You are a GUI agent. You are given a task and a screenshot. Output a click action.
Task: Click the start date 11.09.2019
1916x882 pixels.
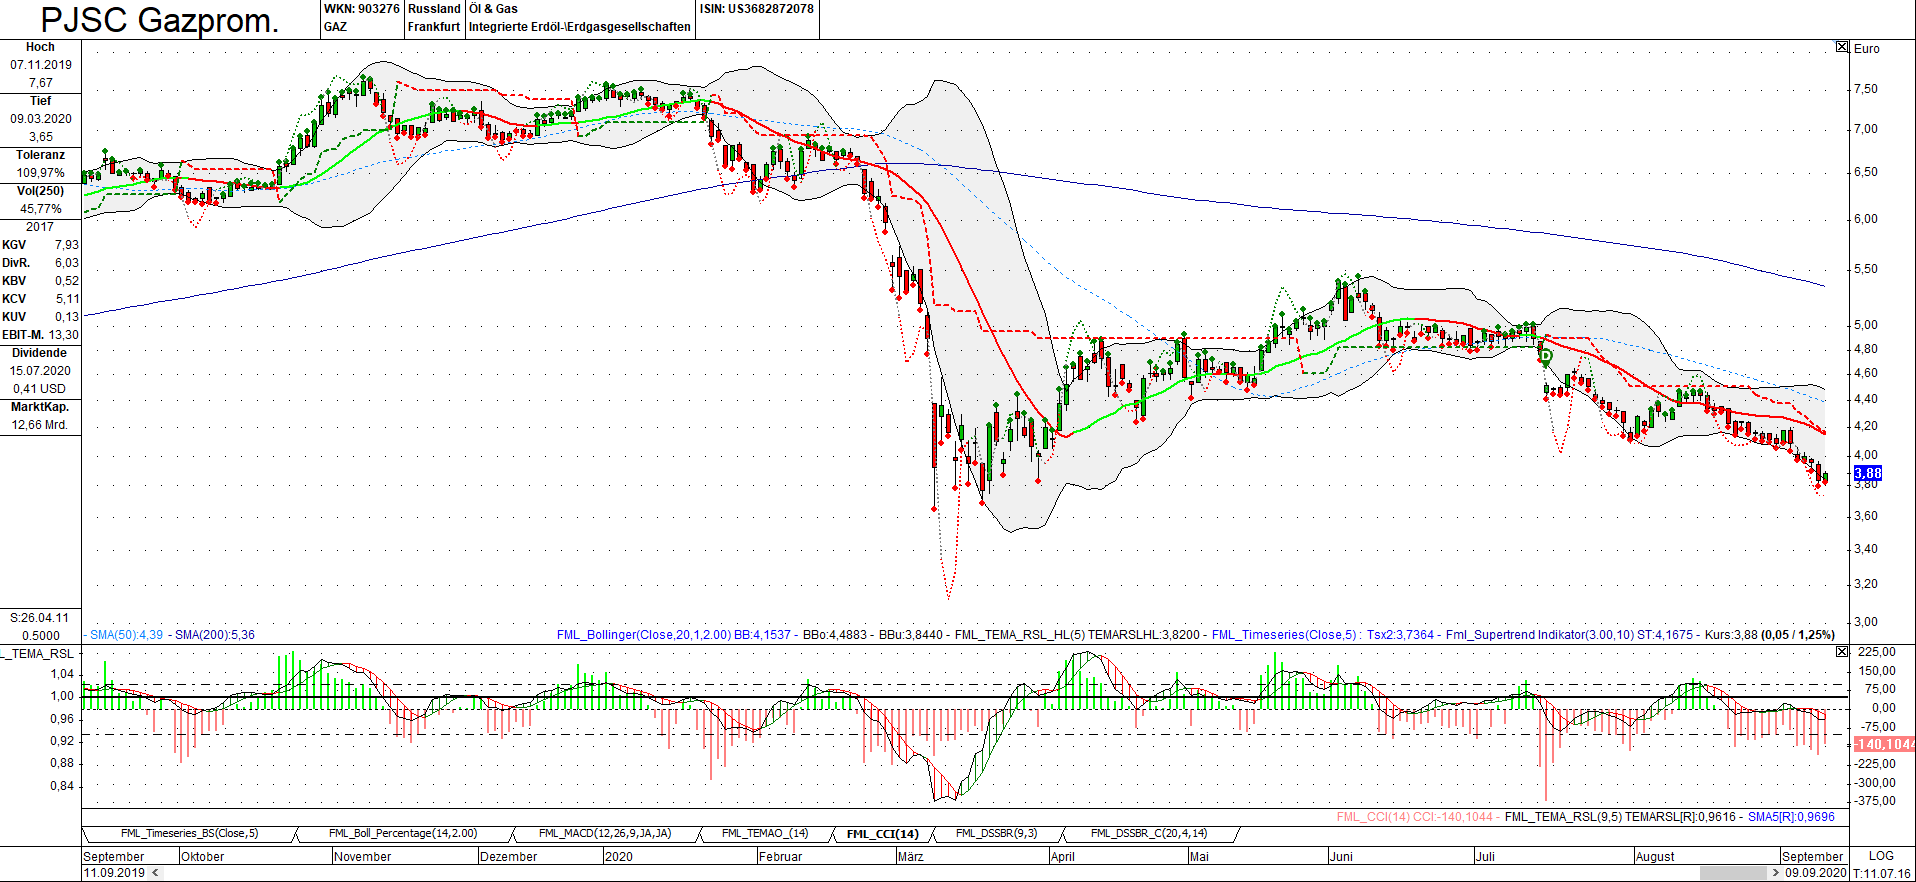tap(114, 873)
